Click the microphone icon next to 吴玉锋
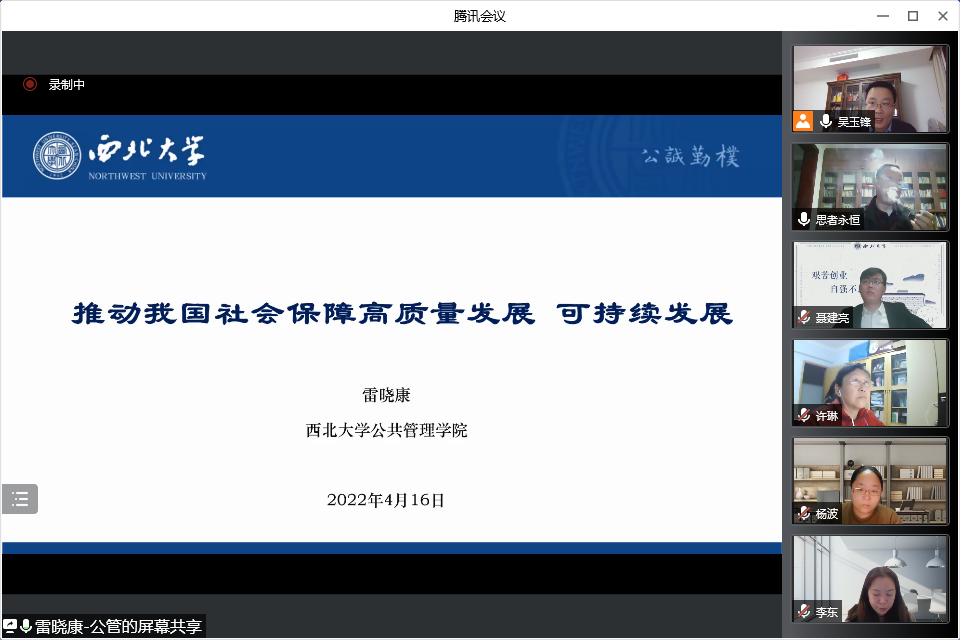Screen dimensions: 960x640 pos(826,121)
